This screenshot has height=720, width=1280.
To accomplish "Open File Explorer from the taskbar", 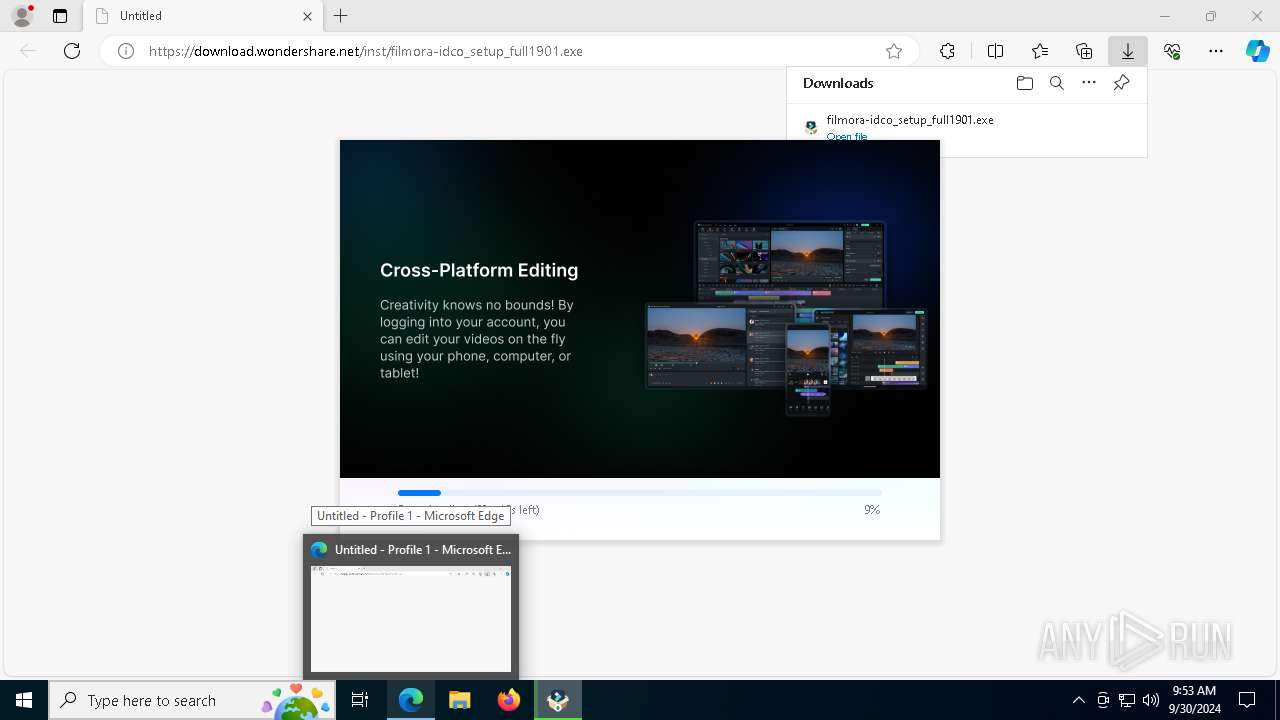I will pyautogui.click(x=460, y=700).
